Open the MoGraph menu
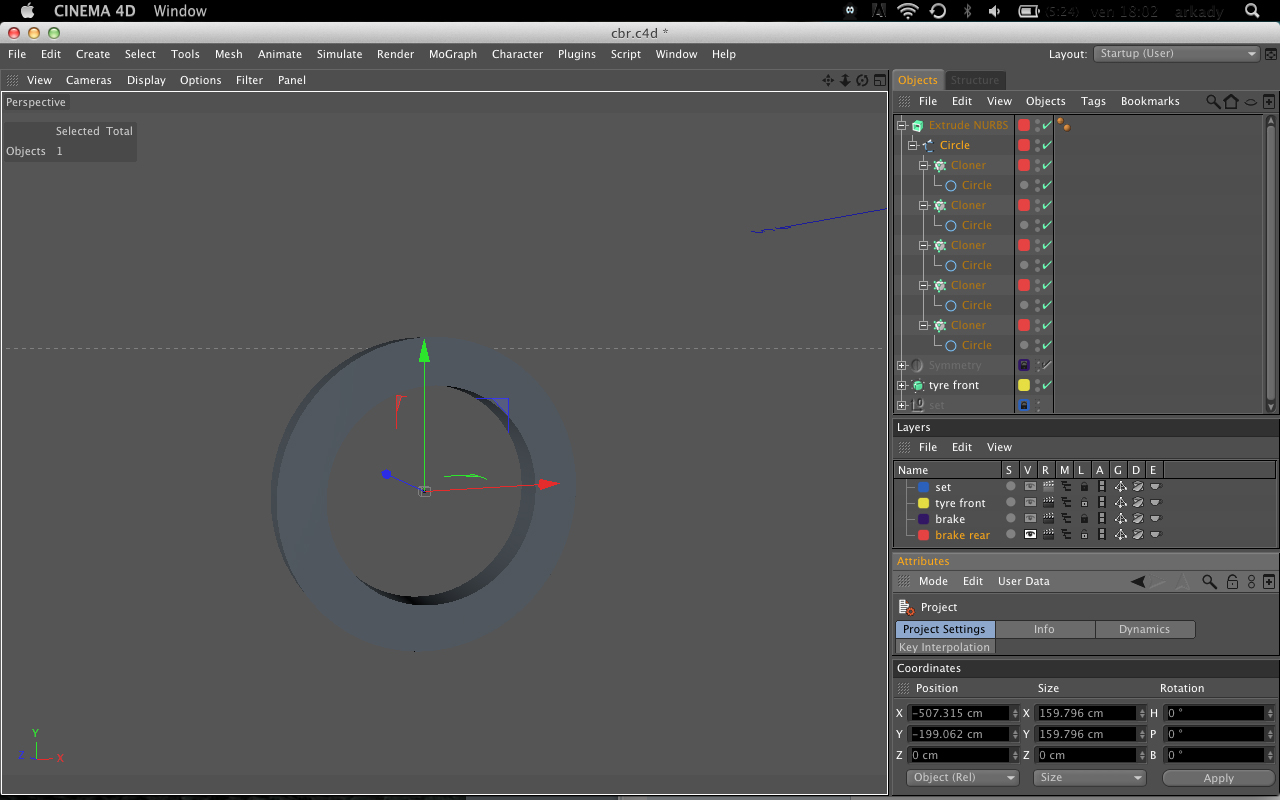The image size is (1280, 800). [x=453, y=54]
